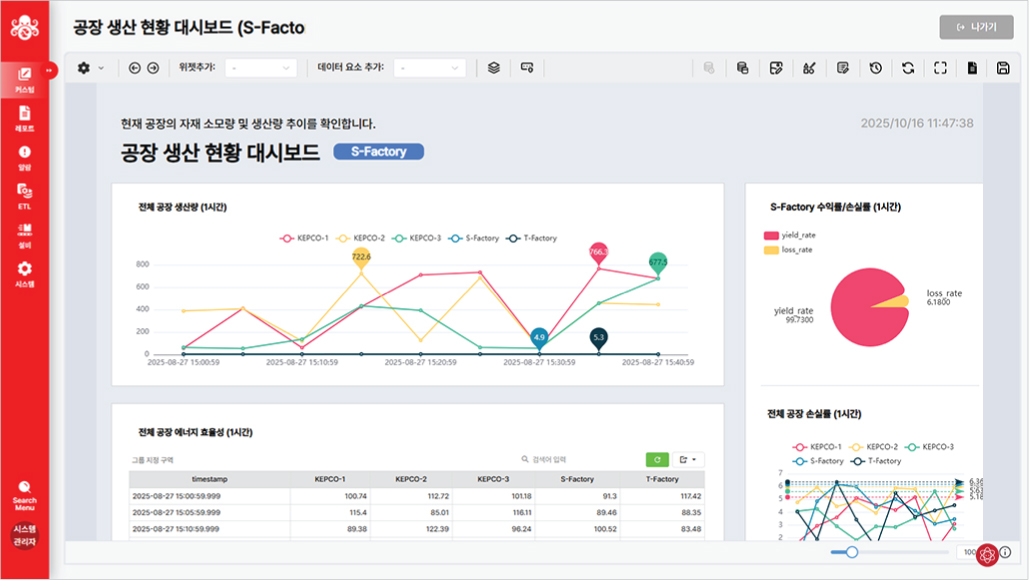Toggle T-Factory legend in production chart
This screenshot has height=580, width=1029.
pos(532,238)
